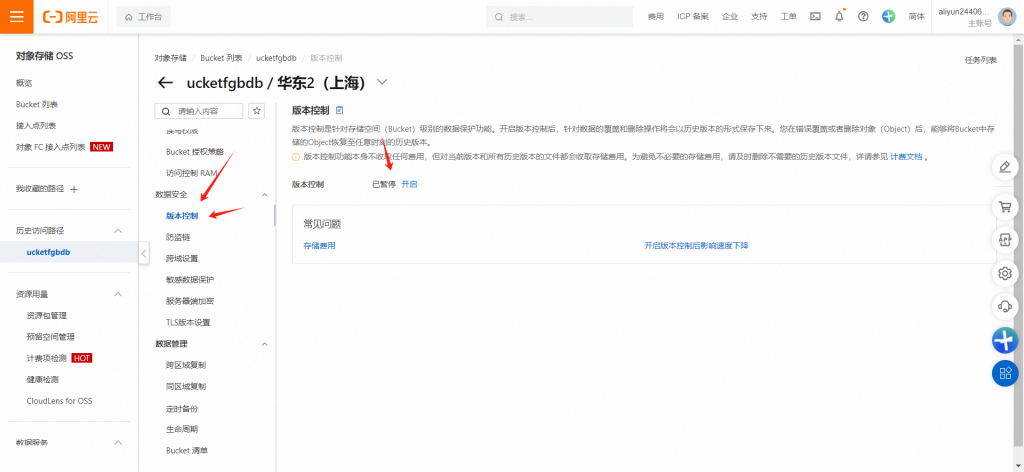The image size is (1024, 472).
Task: Collapse the 资源用量 section
Action: click(118, 294)
